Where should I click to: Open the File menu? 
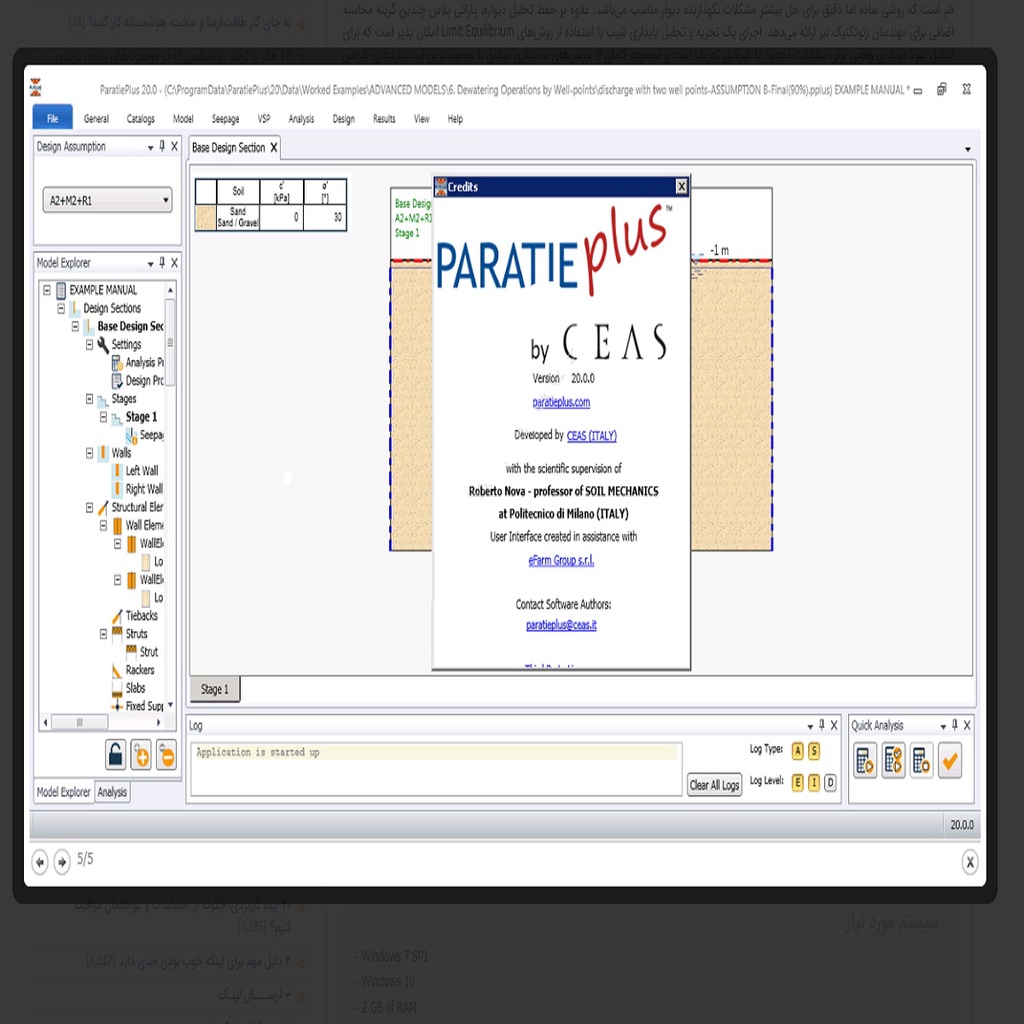(53, 118)
